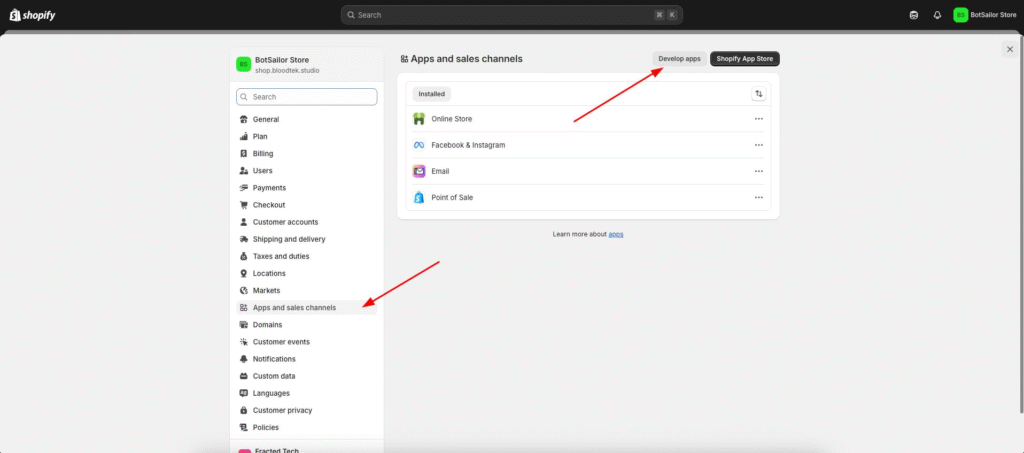Viewport: 1024px width, 453px height.
Task: Click the Customer privacy lock icon
Action: (244, 410)
